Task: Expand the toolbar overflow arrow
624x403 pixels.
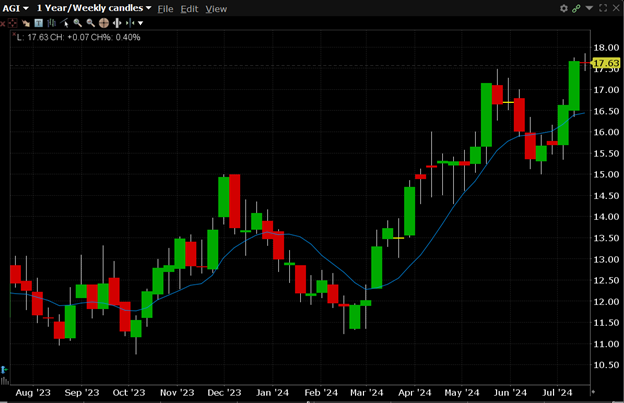Action: click(140, 23)
